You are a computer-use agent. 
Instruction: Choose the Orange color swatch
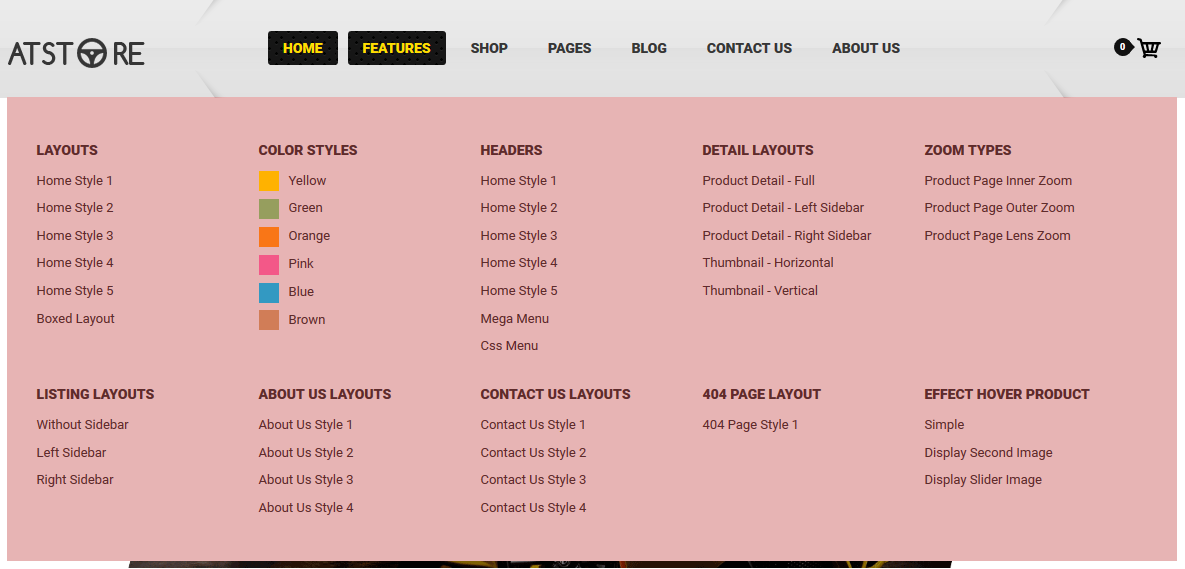click(x=269, y=236)
